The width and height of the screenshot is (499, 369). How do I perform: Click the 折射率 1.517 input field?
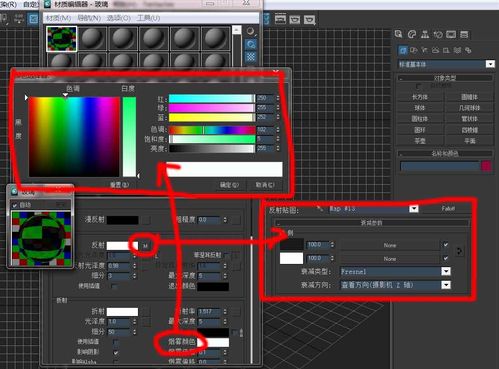point(209,312)
